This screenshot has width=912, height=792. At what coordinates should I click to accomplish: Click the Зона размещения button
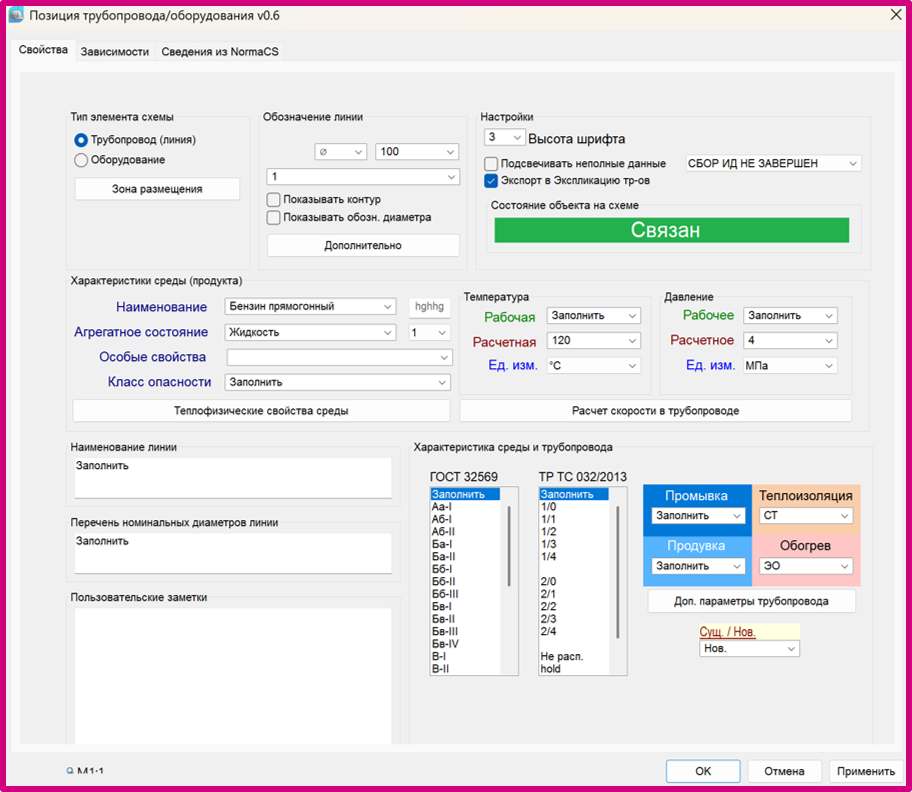(x=156, y=188)
